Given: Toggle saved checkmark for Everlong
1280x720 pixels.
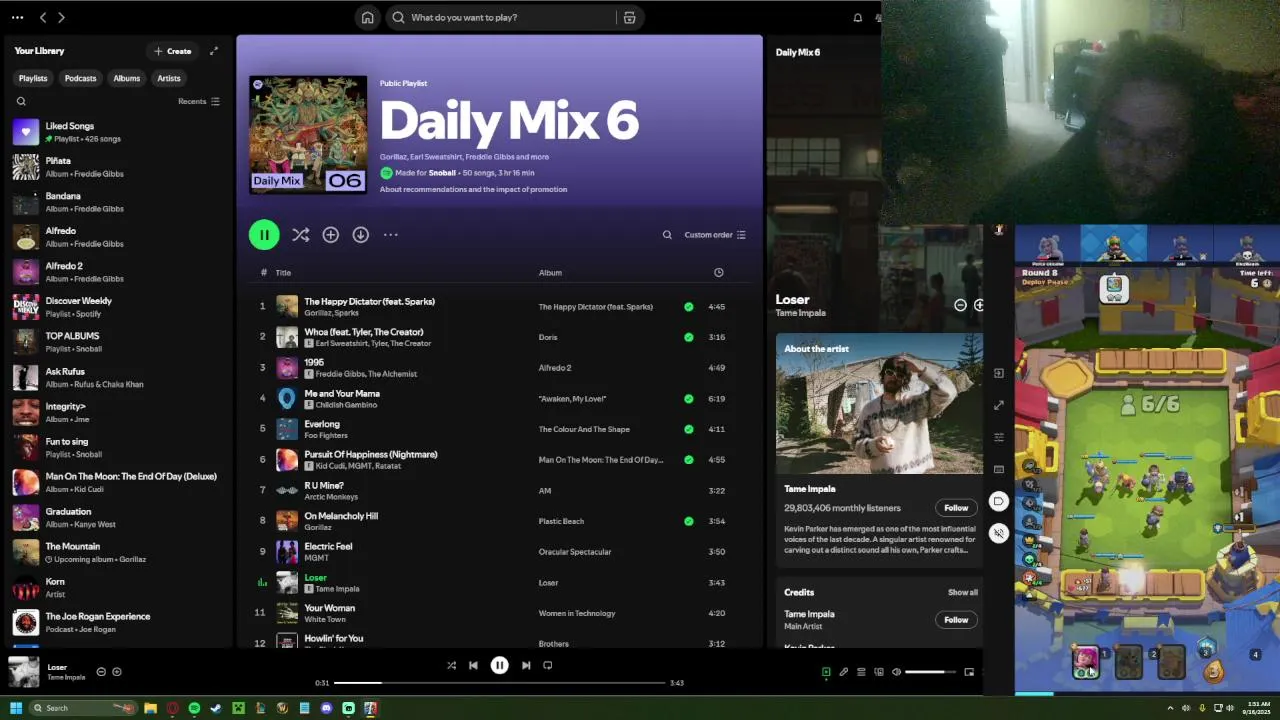Looking at the screenshot, I should point(688,429).
